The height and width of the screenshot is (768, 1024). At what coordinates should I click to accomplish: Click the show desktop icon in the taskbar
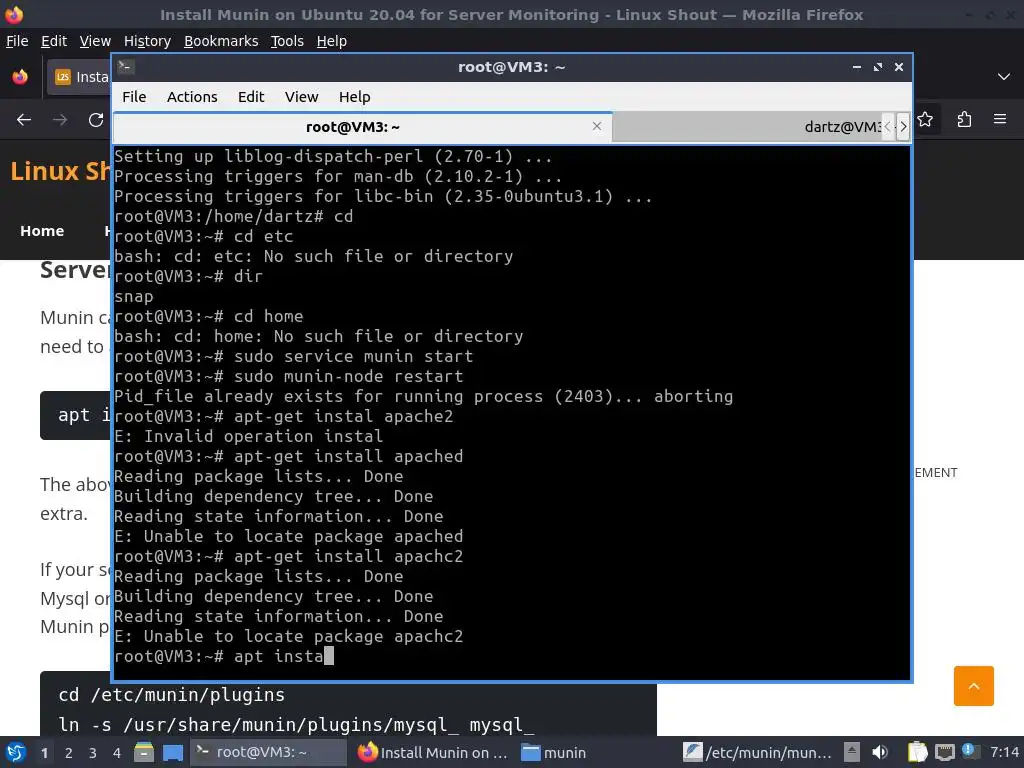point(172,752)
